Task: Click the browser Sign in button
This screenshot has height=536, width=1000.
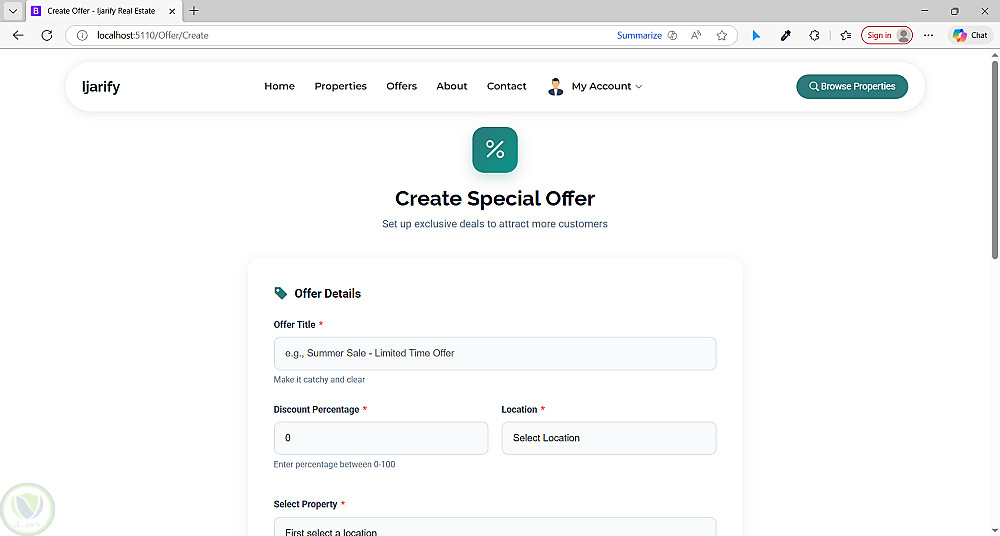Action: 886,35
